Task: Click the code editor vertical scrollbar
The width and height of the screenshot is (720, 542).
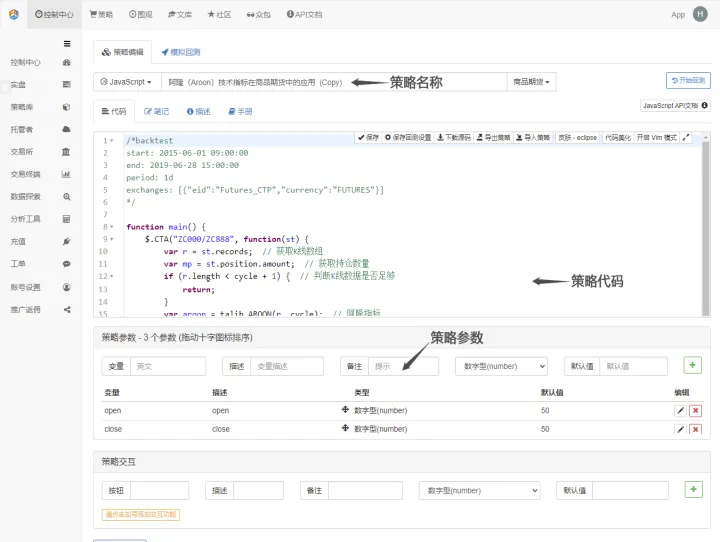Action: tap(706, 227)
